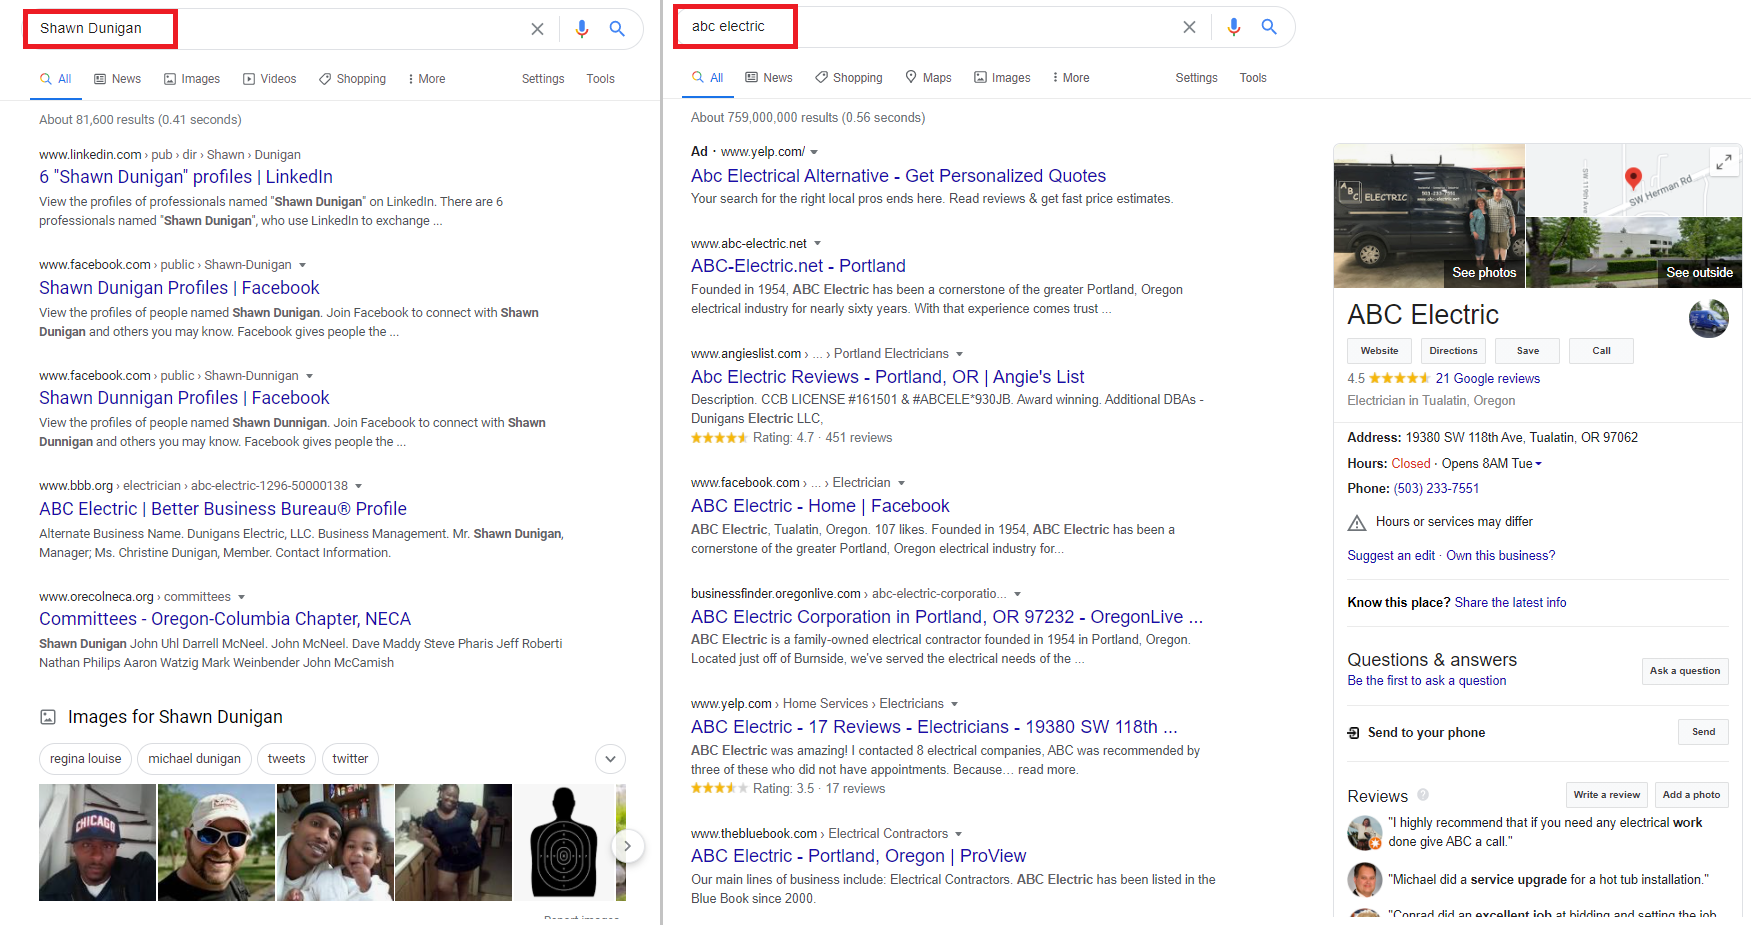
Task: Select Maps tab in abc electric search
Action: coord(928,77)
